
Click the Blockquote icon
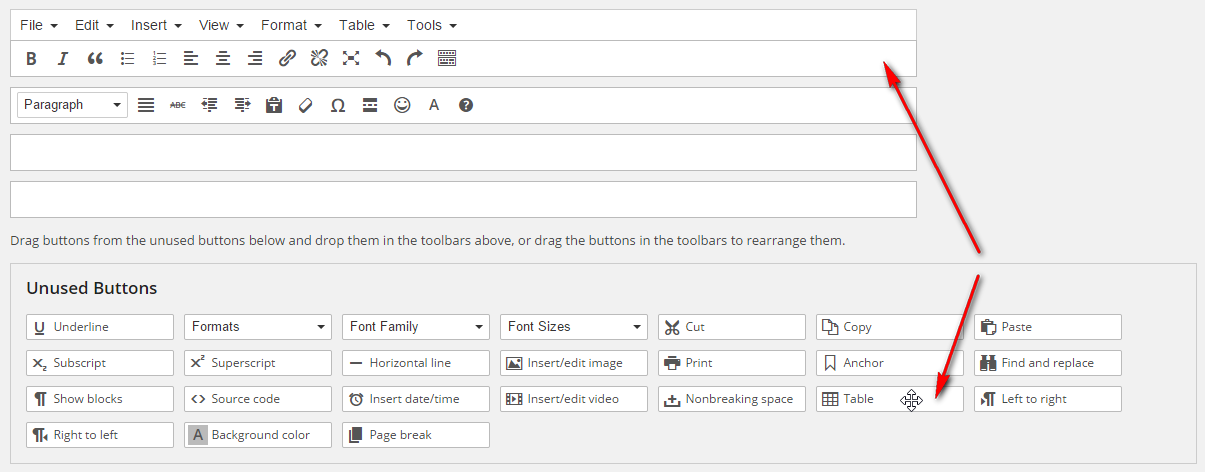tap(95, 59)
